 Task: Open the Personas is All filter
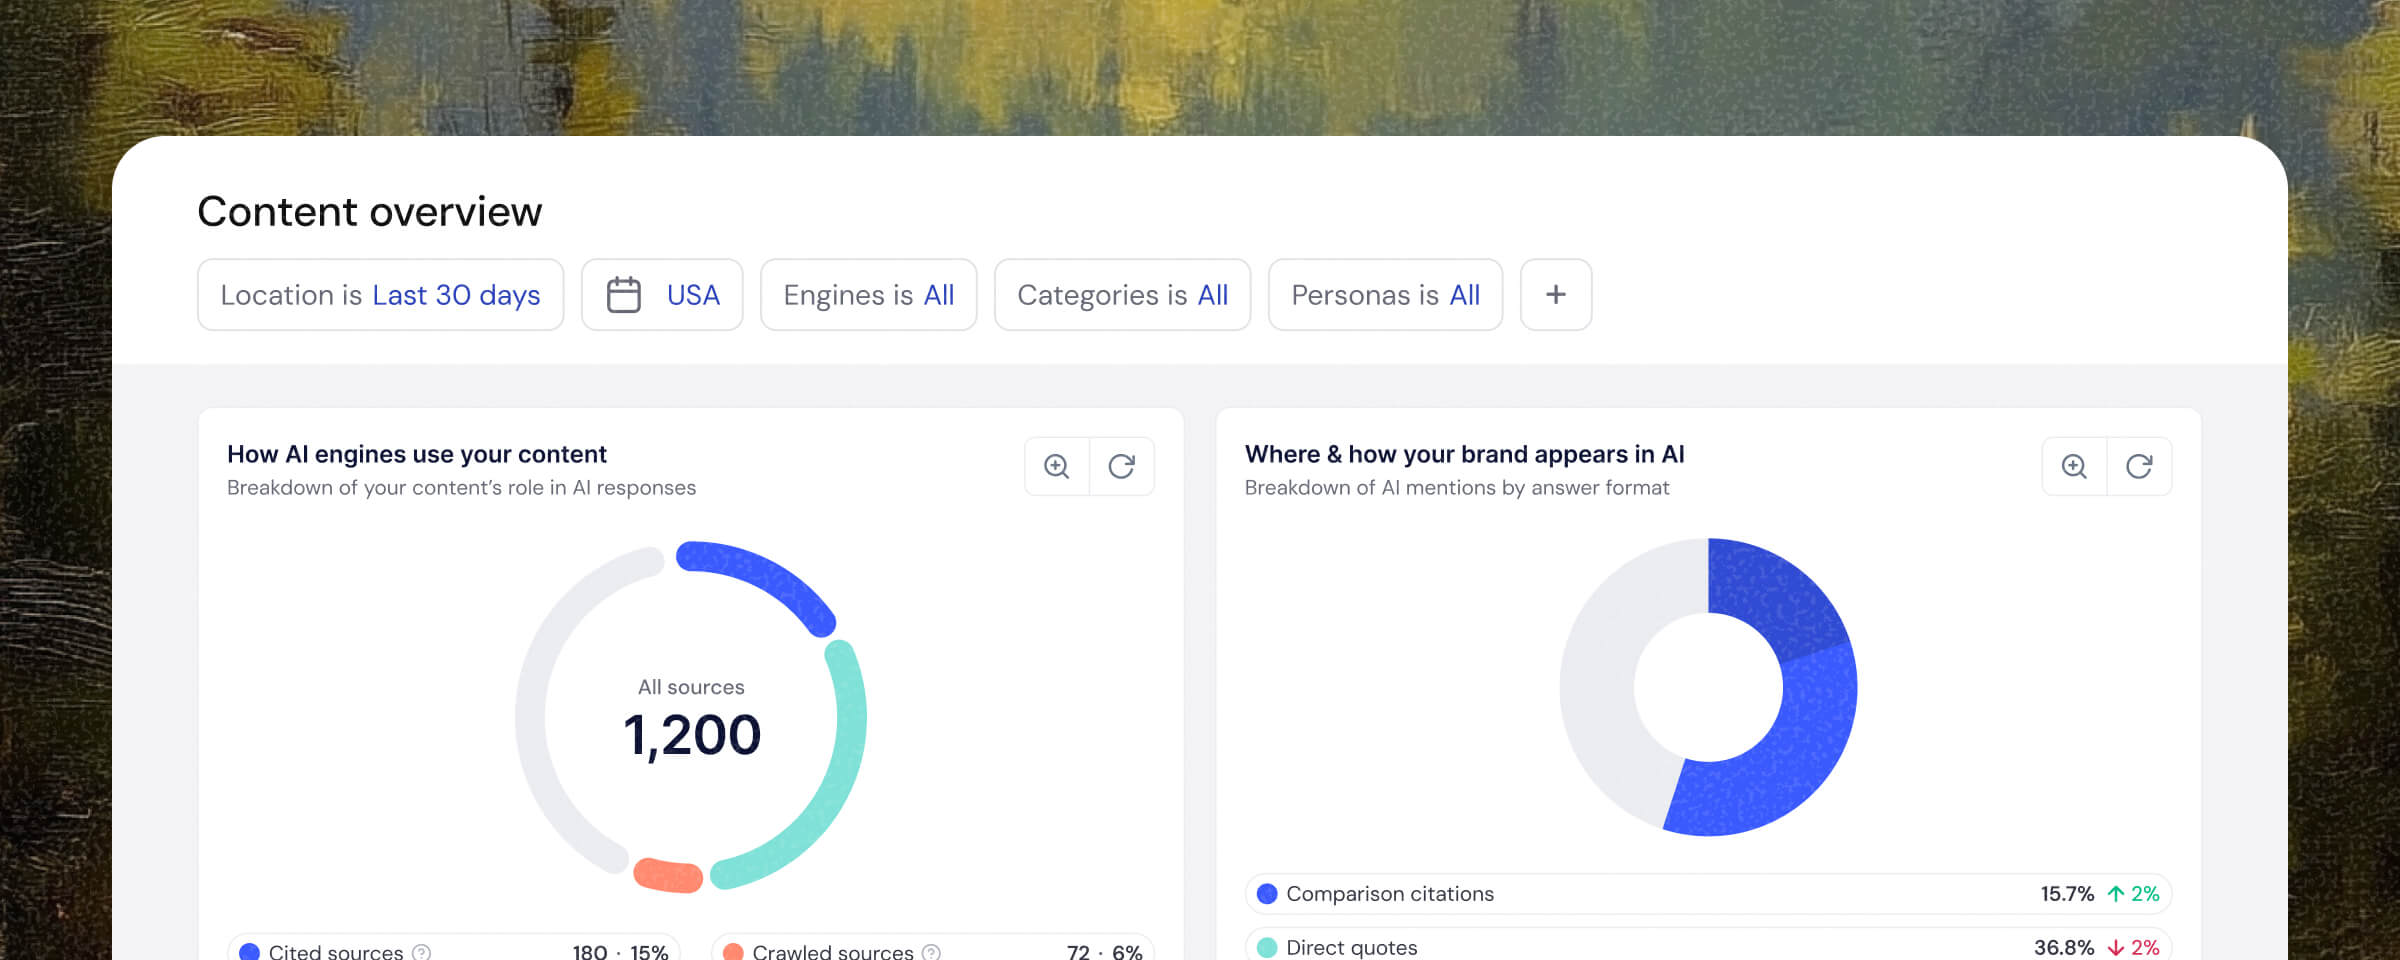pos(1385,295)
